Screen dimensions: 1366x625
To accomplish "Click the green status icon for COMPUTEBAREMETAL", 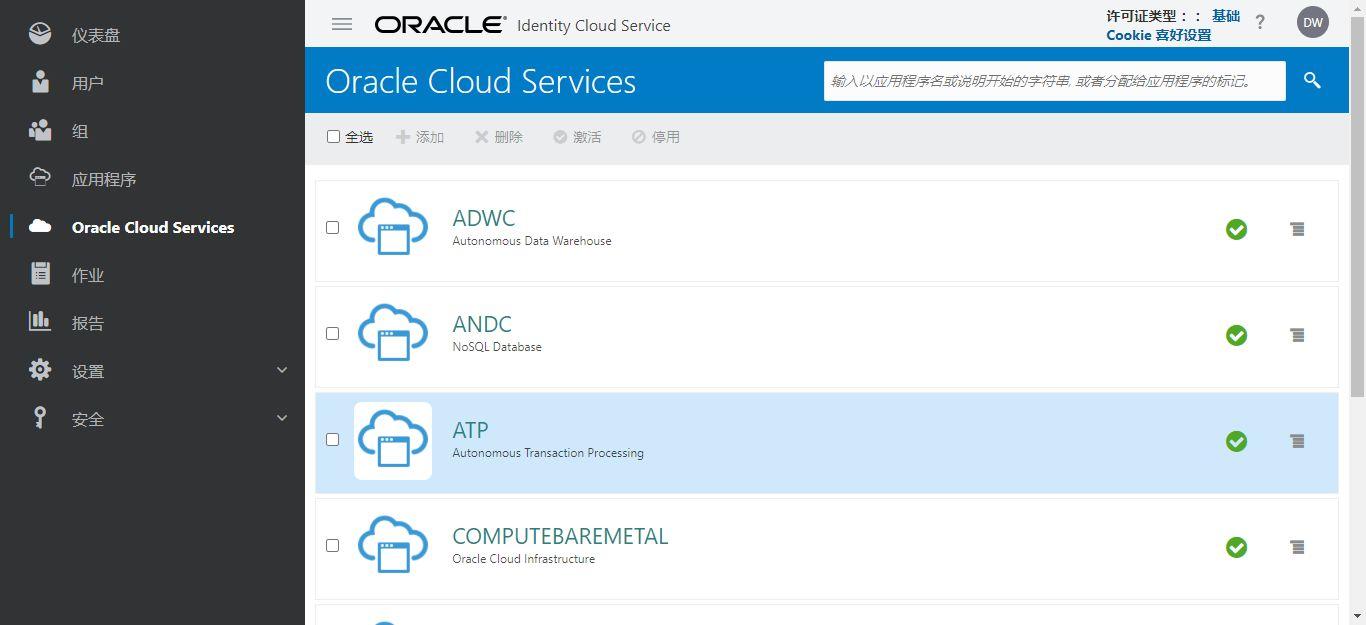I will [1237, 547].
